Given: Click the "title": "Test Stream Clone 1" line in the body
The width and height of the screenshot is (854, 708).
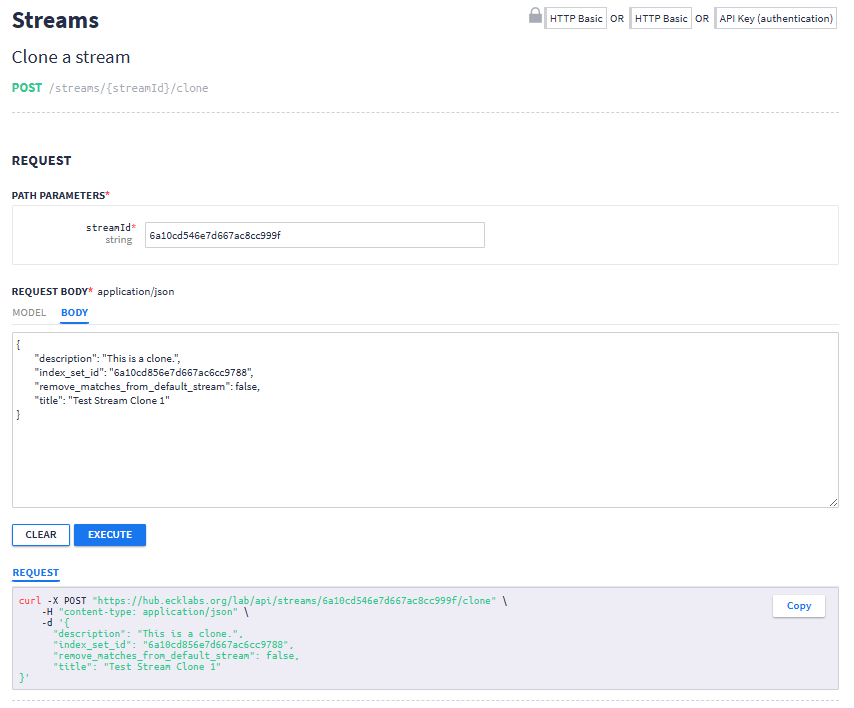Looking at the screenshot, I should click(102, 401).
